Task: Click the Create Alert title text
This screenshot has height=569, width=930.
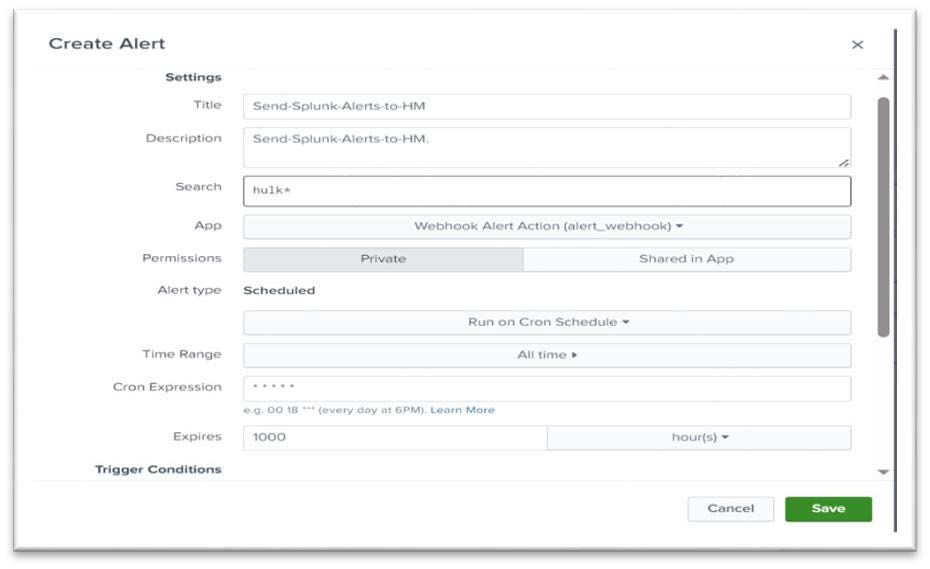Action: click(107, 44)
